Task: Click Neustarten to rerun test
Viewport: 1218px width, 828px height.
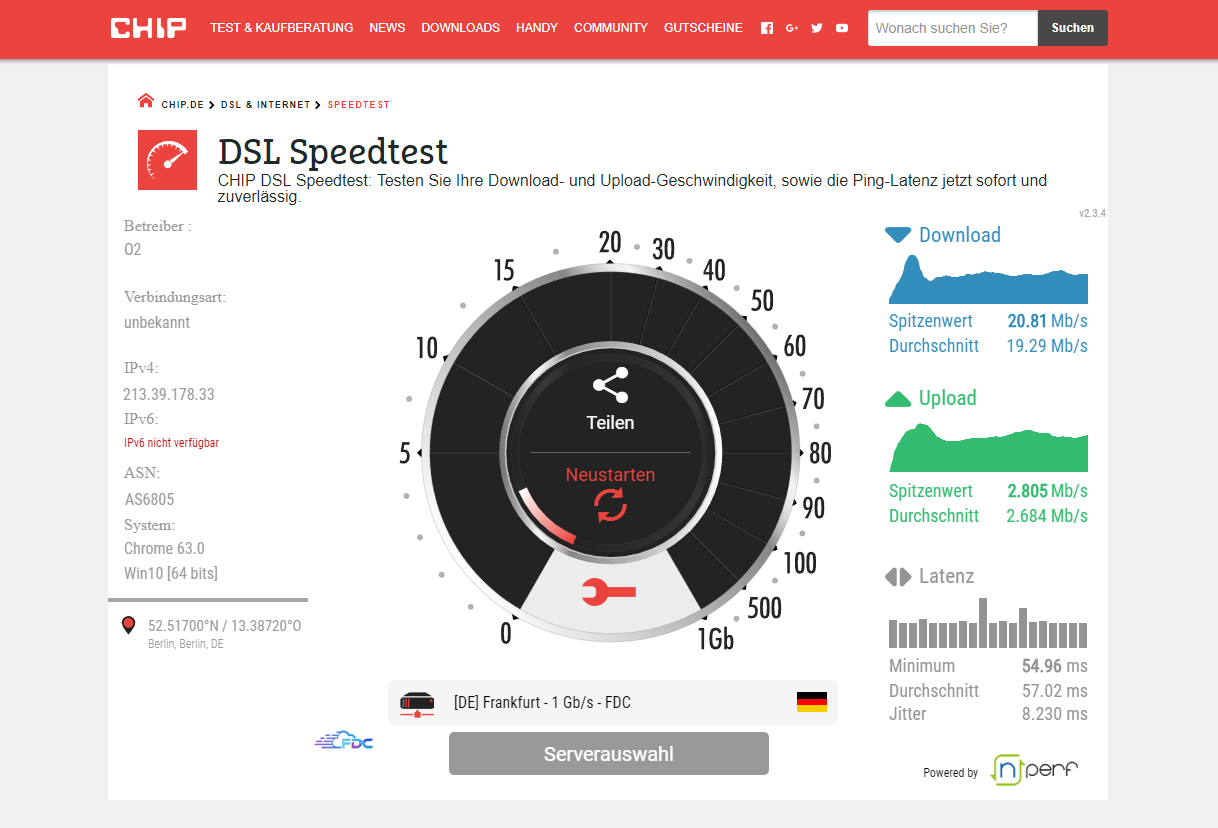Action: [610, 474]
